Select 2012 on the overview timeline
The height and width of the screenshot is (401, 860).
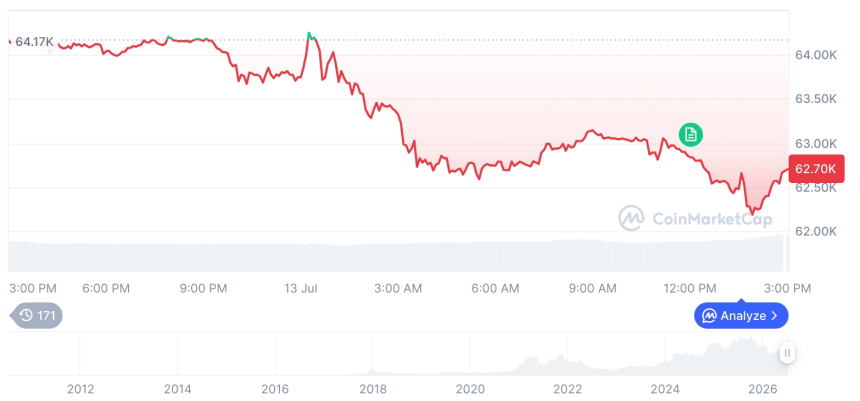click(x=80, y=389)
